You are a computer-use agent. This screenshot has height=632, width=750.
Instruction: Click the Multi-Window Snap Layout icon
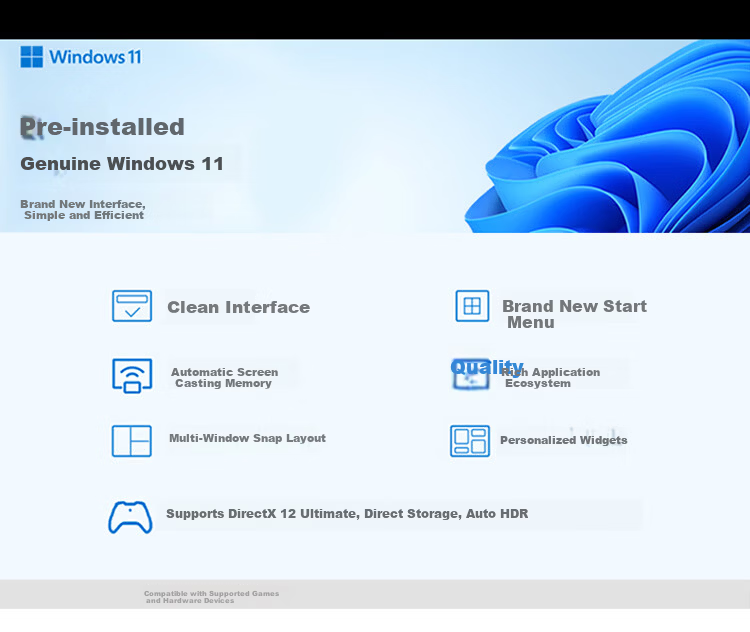coord(132,441)
